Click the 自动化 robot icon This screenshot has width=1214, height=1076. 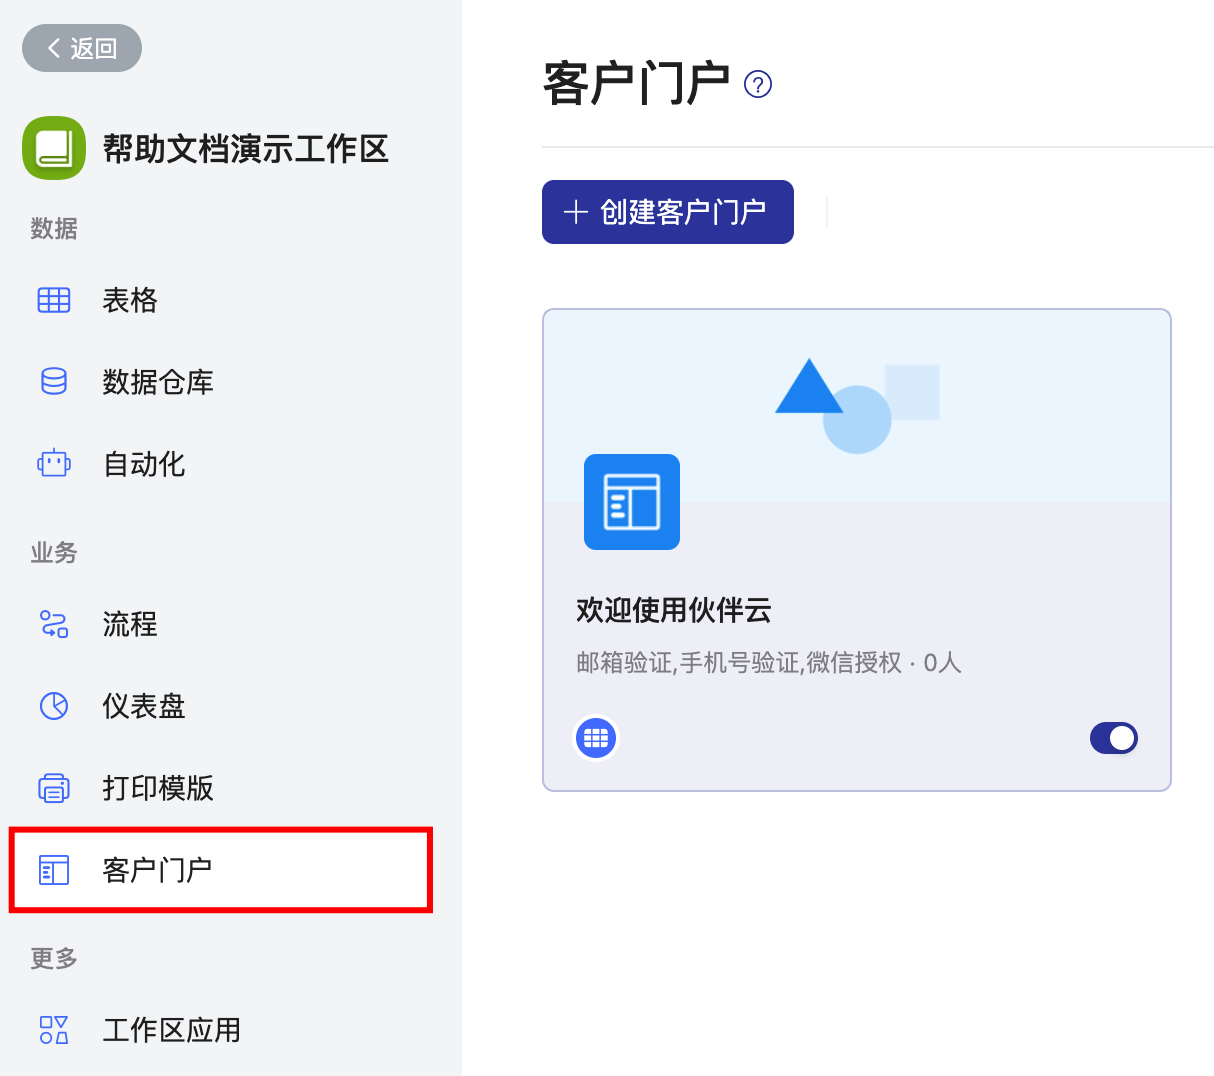(54, 463)
